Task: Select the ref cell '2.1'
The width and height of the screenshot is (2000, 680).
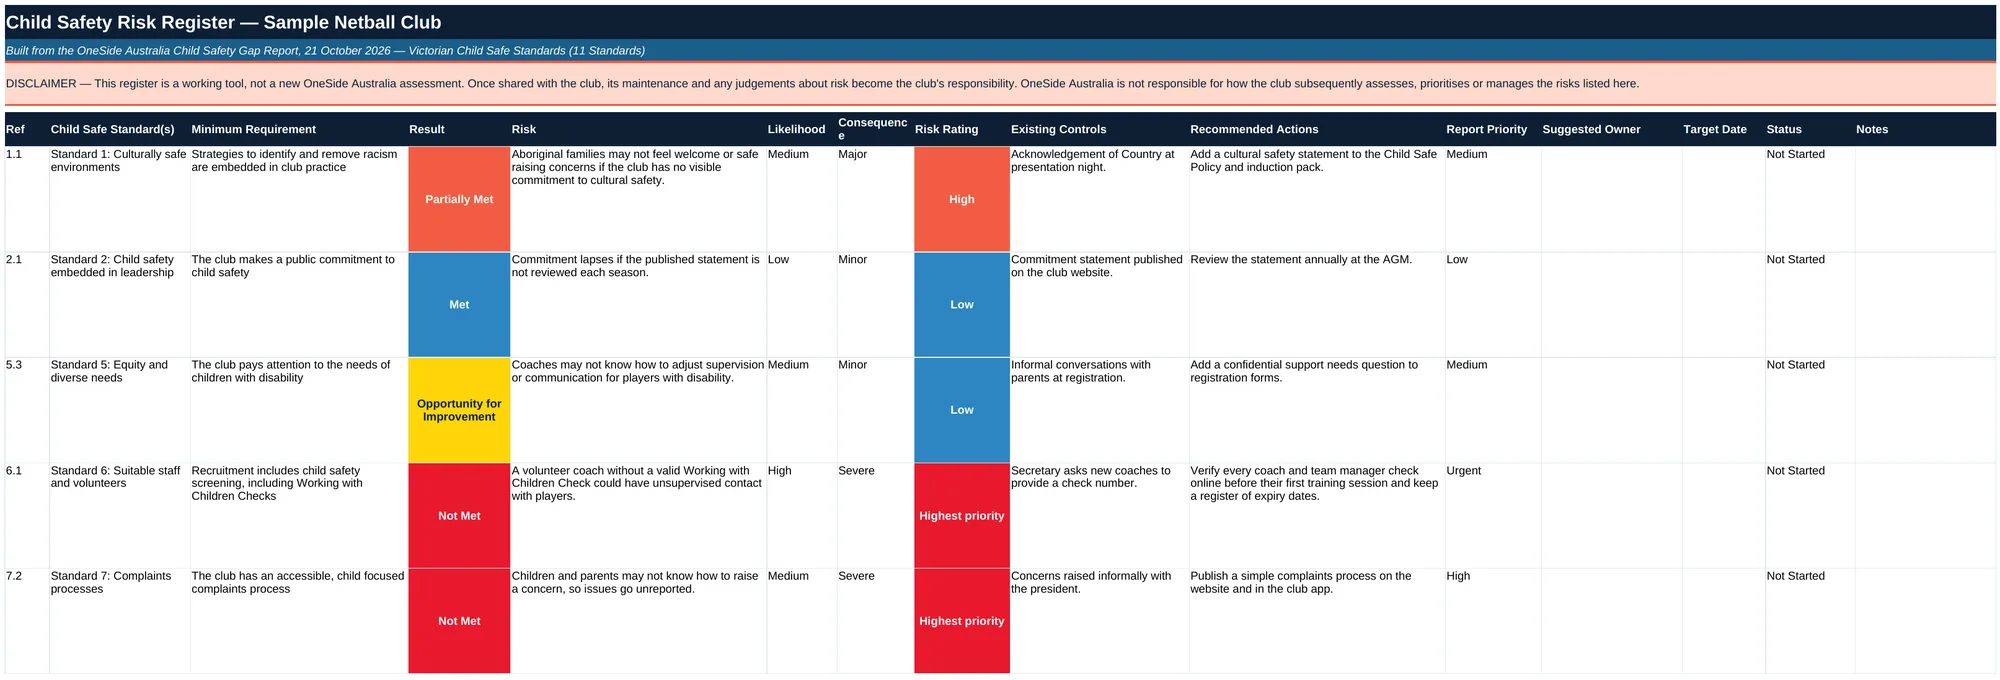Action: pyautogui.click(x=27, y=304)
